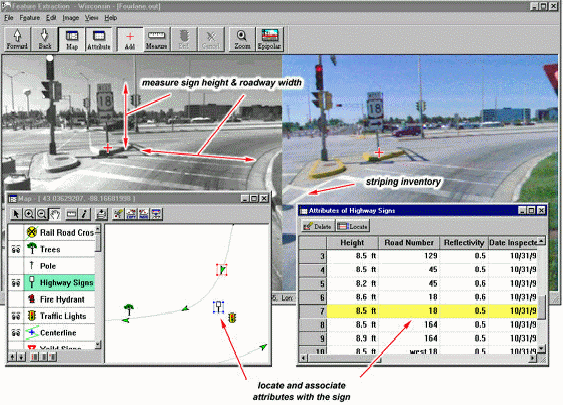Click Delete in Attributes of Highway Signs
This screenshot has height=405, width=563.
tap(318, 226)
